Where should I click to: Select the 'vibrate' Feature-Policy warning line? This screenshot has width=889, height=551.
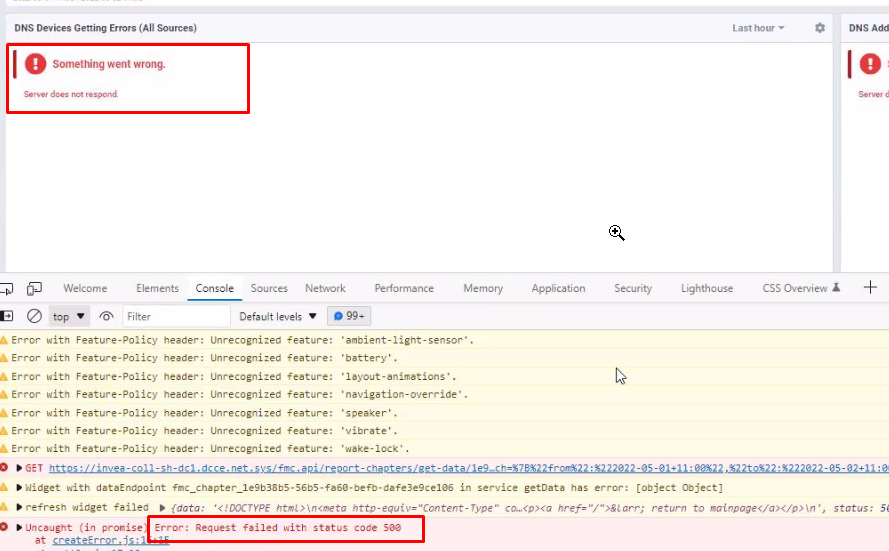[444, 431]
